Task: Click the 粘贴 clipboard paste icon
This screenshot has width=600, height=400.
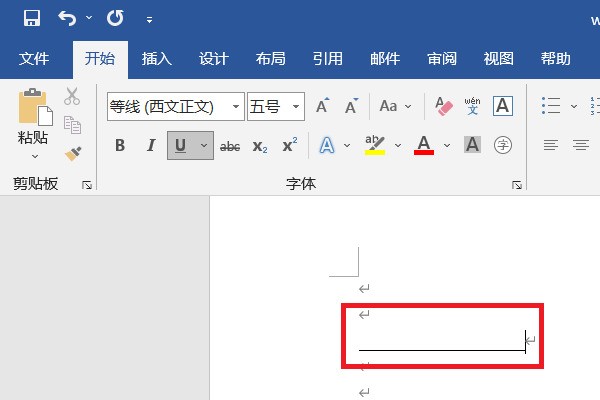Action: (35, 107)
